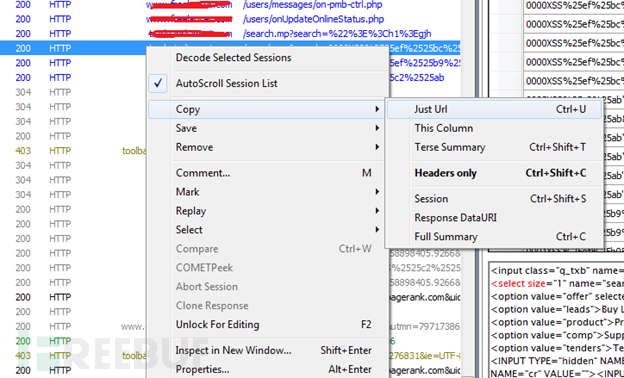Expand the Copy submenu arrow

coord(377,109)
